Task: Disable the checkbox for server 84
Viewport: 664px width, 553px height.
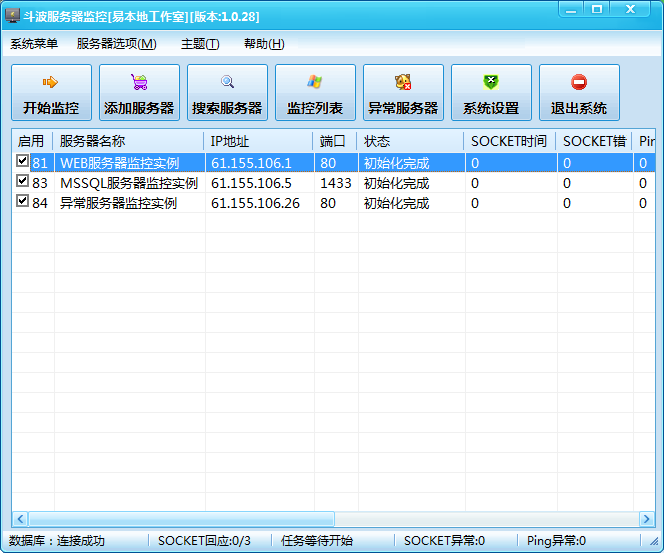Action: click(x=22, y=202)
